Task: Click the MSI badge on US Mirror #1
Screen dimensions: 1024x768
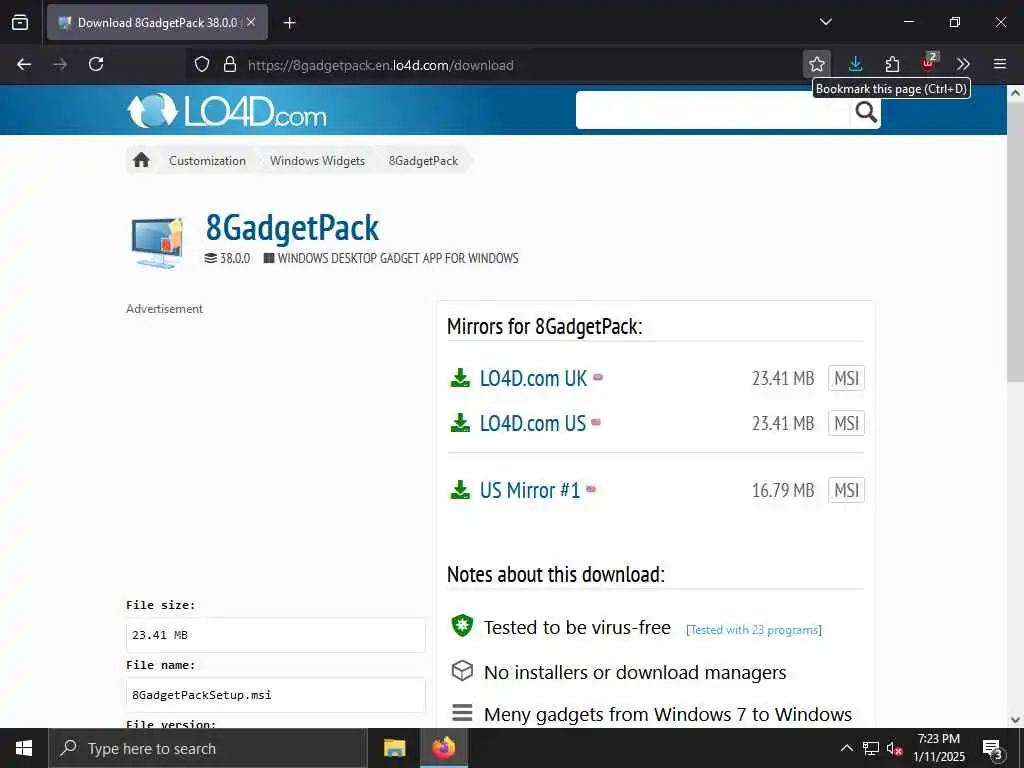Action: click(x=846, y=490)
